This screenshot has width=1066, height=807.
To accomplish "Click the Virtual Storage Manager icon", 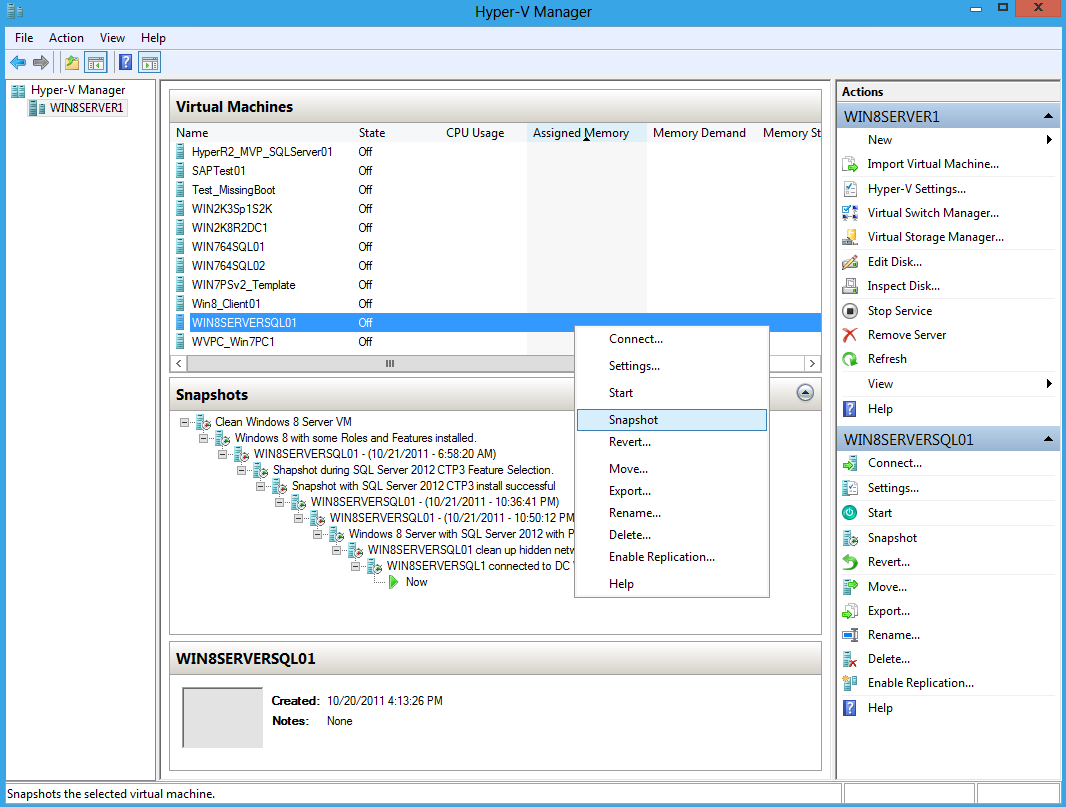I will tap(850, 237).
